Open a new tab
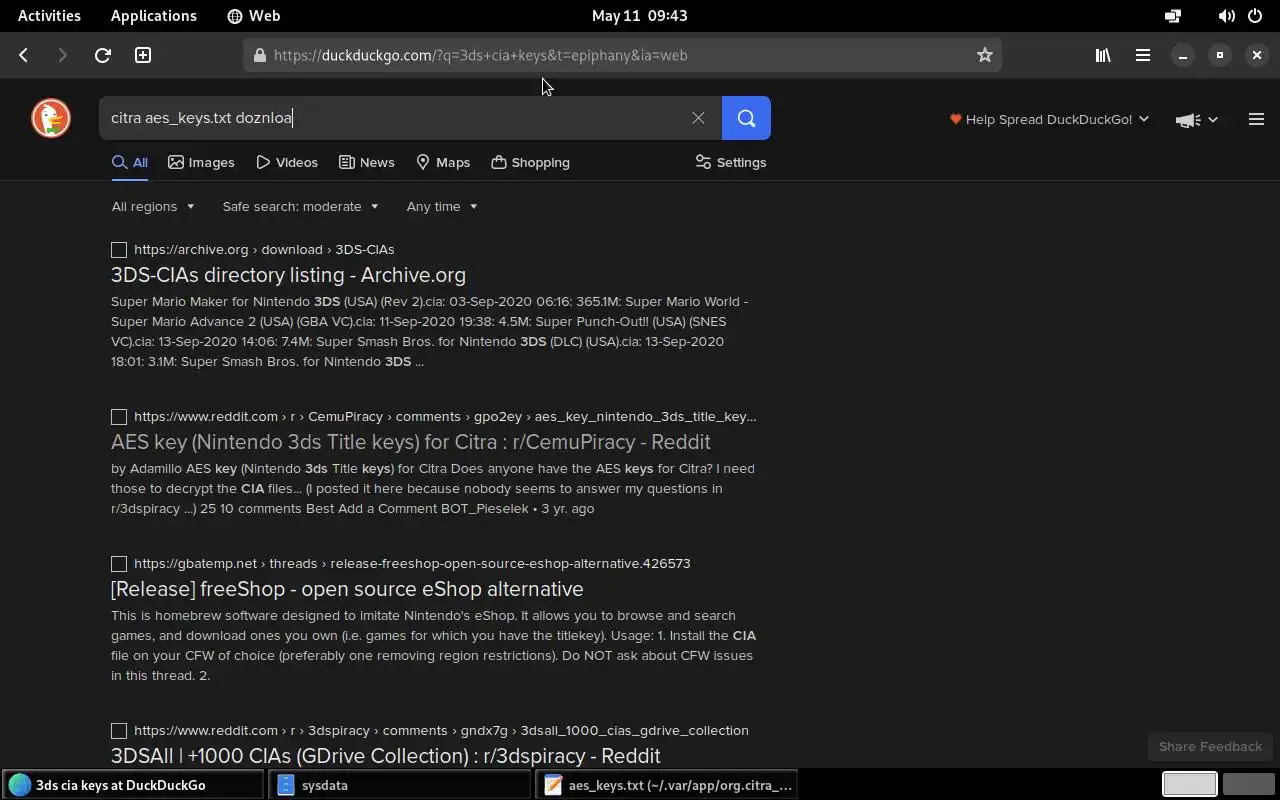The height and width of the screenshot is (800, 1280). [143, 55]
